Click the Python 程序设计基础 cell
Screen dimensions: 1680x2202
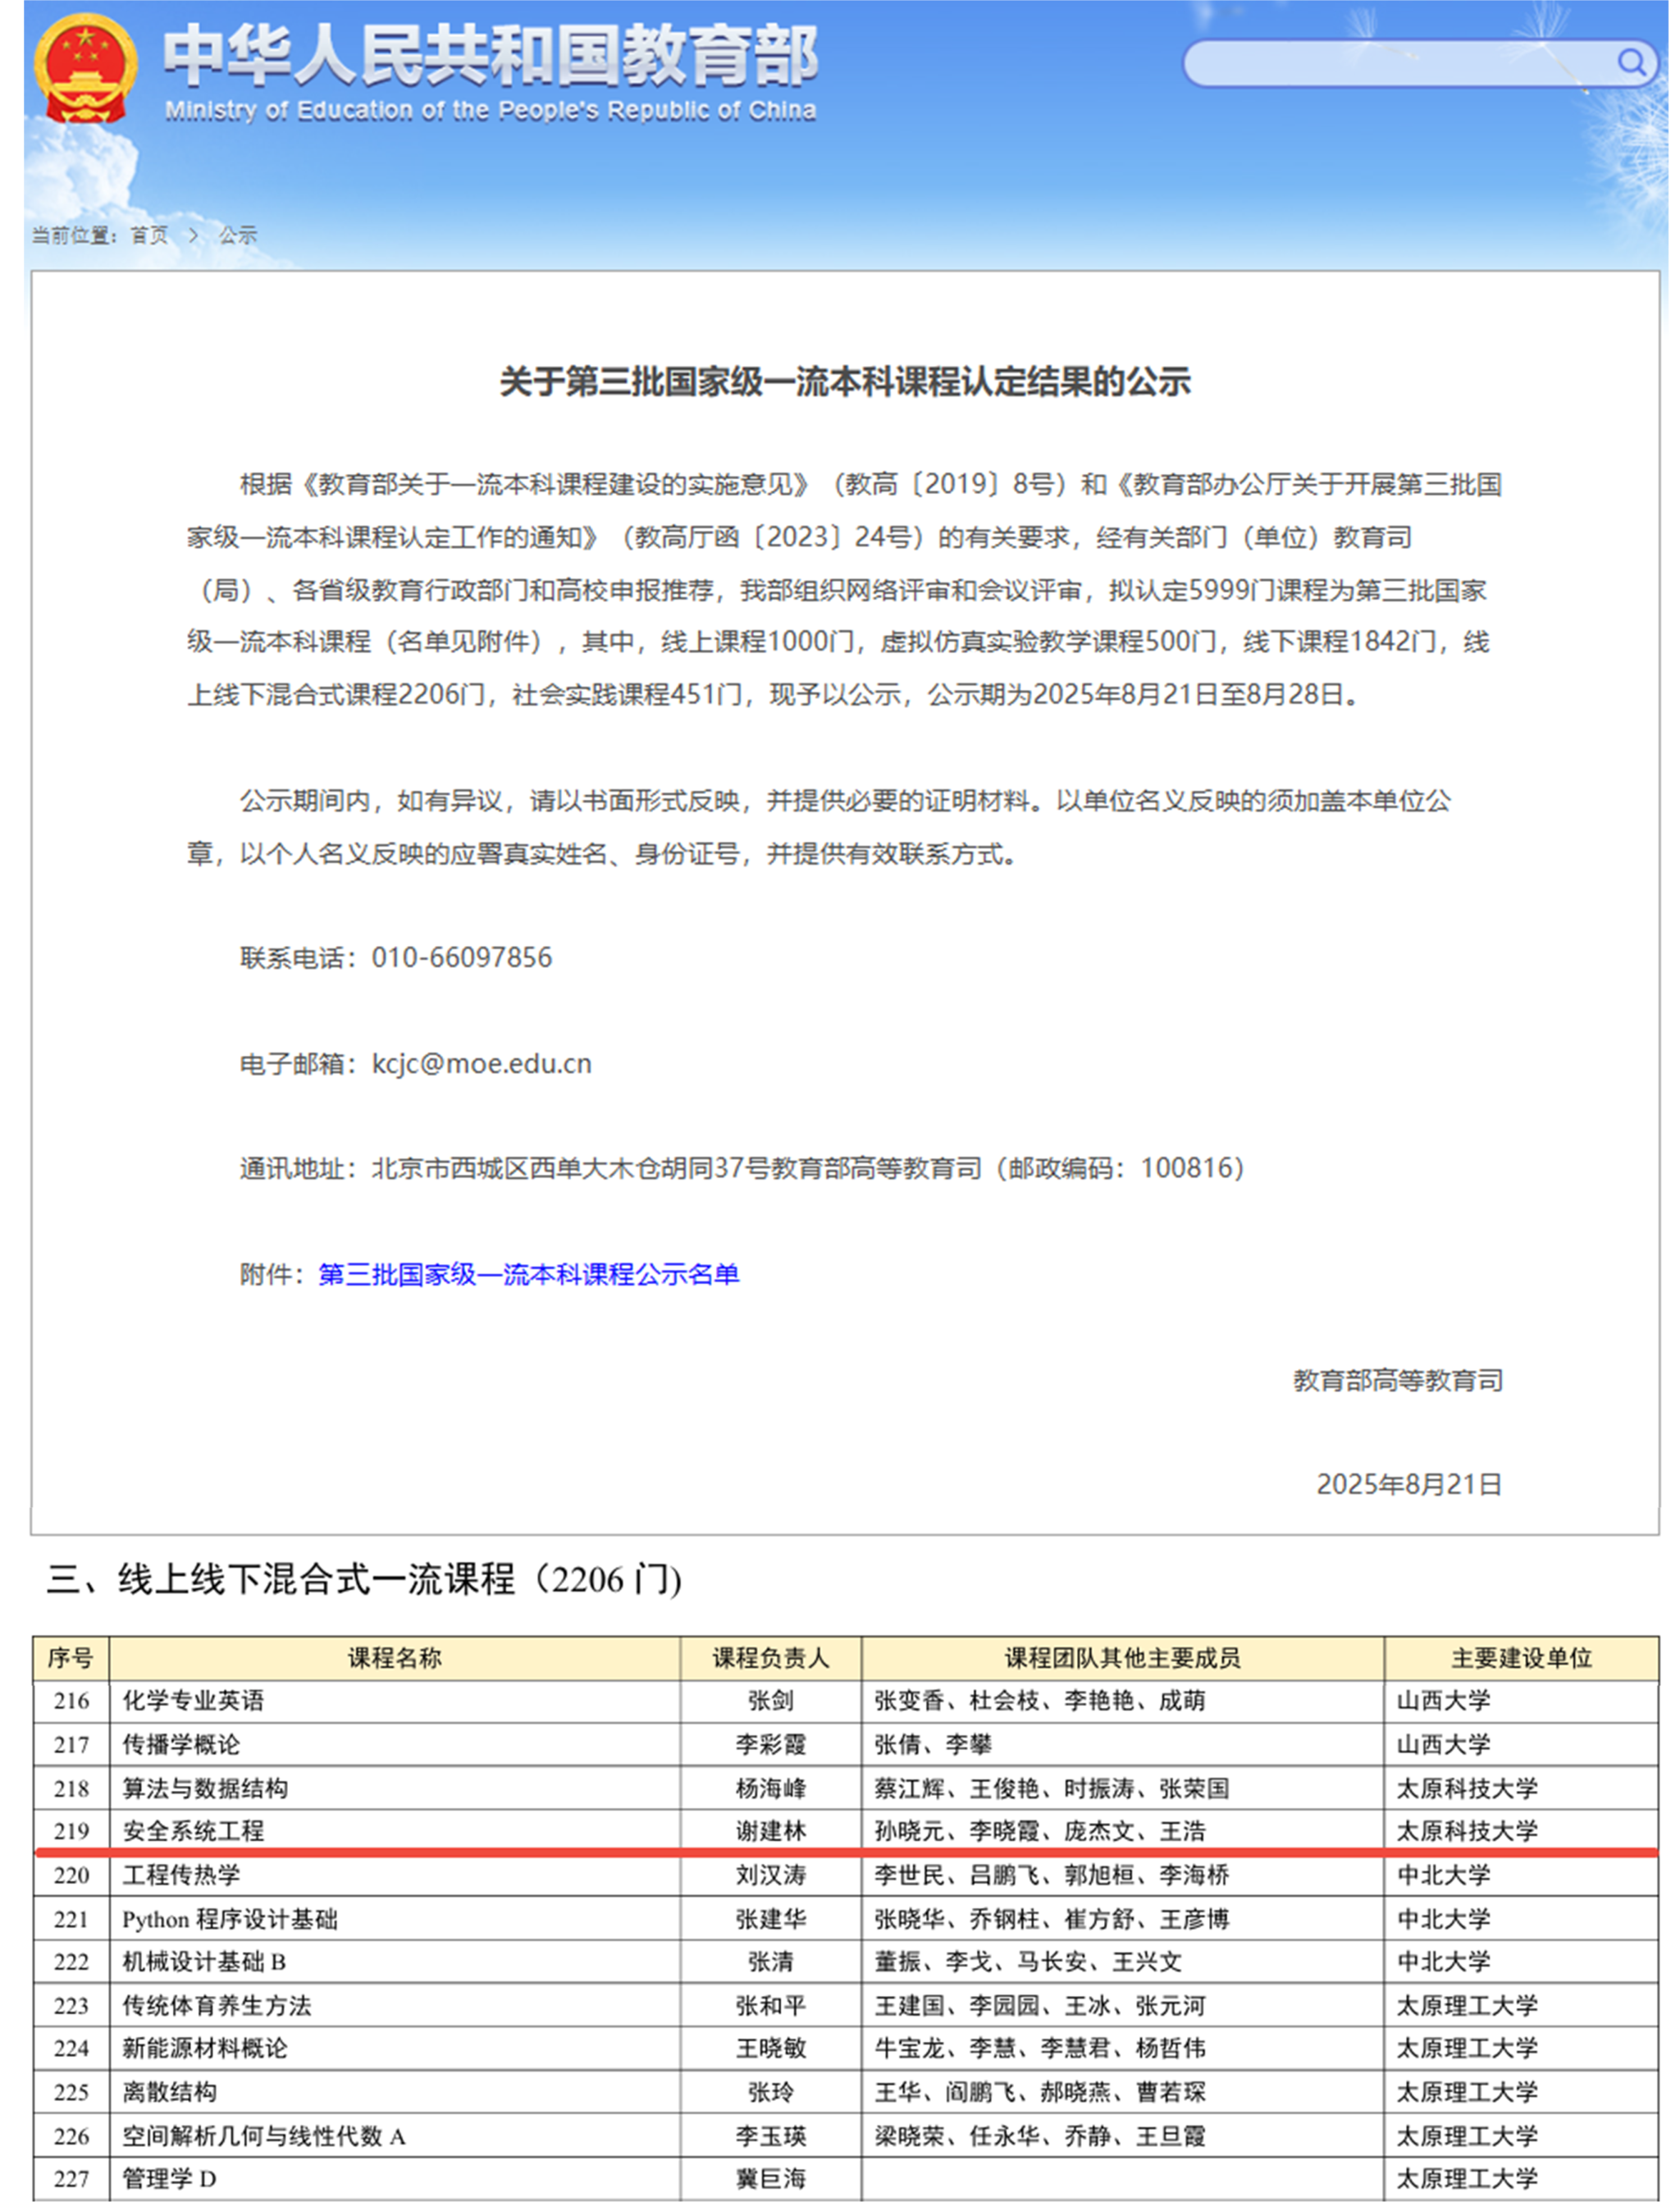(x=230, y=1919)
